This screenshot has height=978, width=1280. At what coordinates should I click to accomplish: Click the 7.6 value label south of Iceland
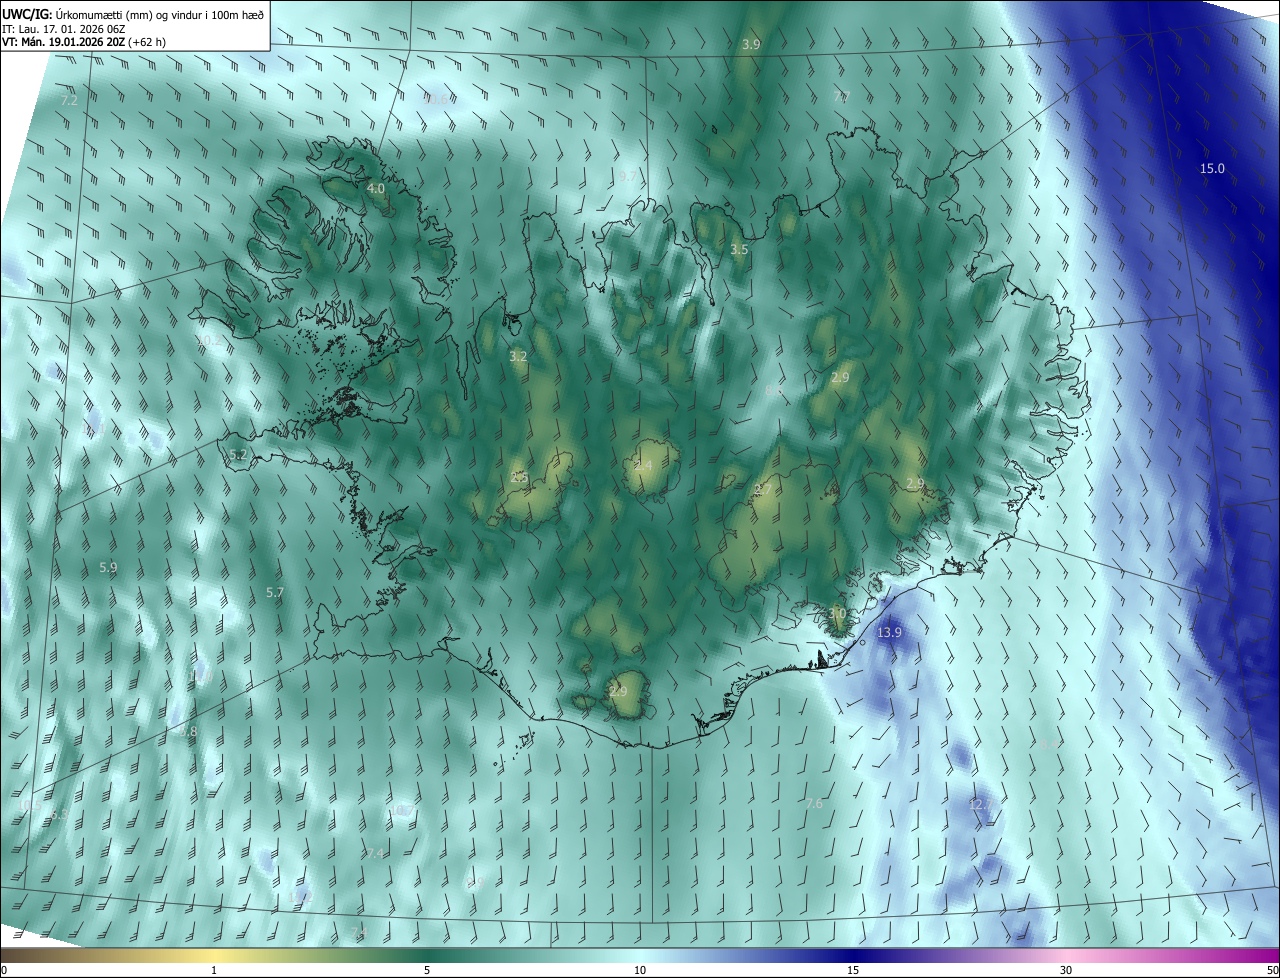click(x=814, y=803)
